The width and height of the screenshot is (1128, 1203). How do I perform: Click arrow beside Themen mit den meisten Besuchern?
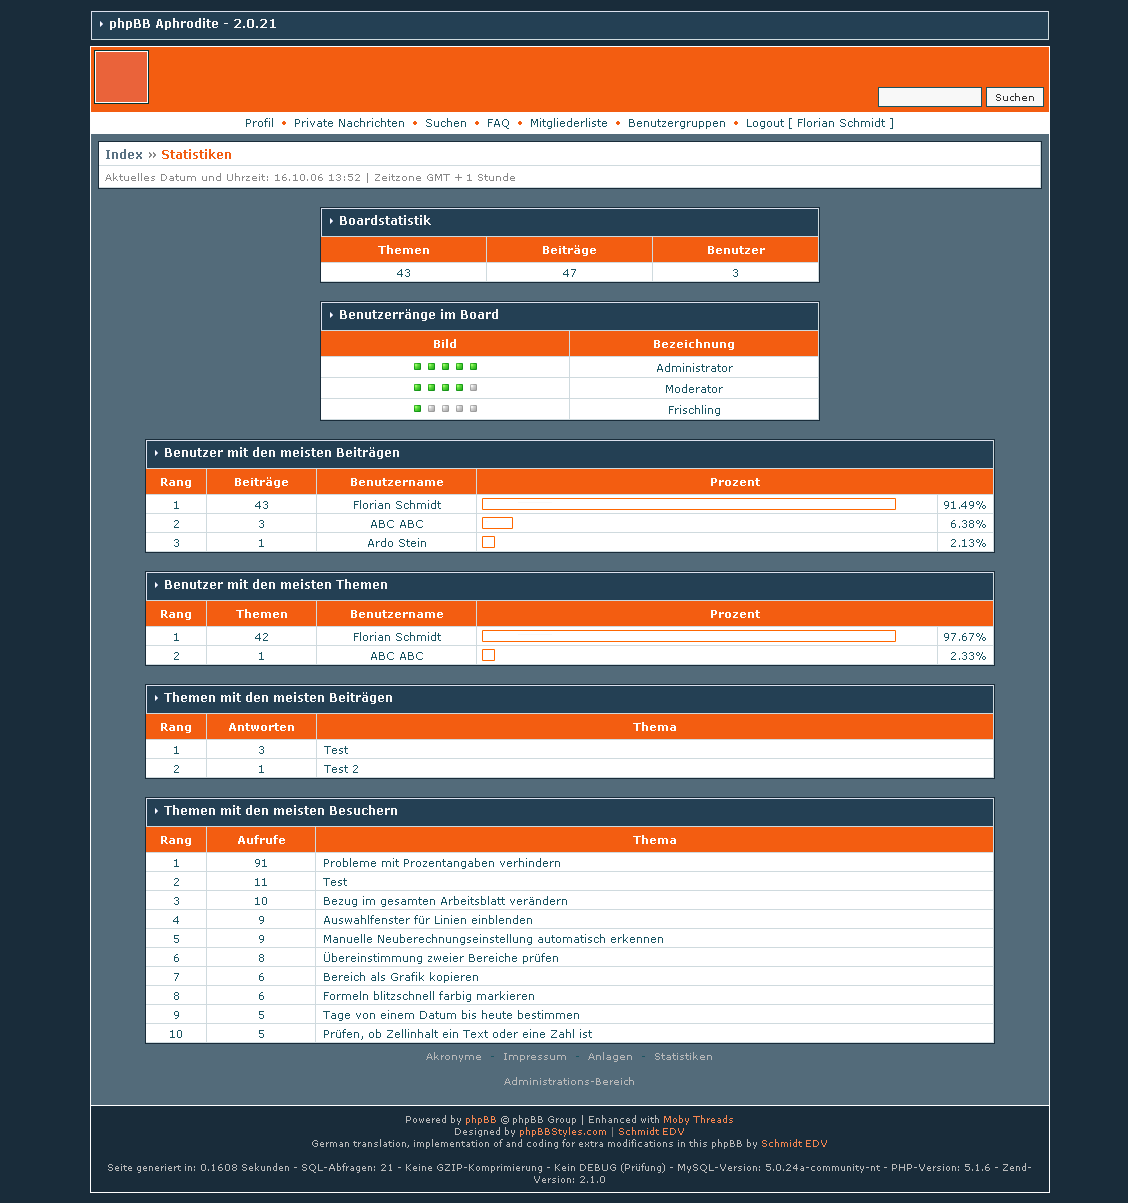click(x=156, y=811)
